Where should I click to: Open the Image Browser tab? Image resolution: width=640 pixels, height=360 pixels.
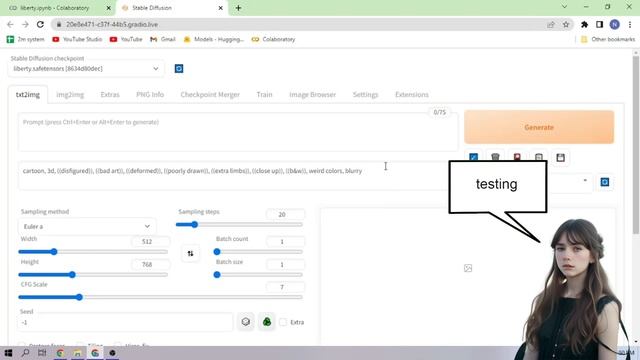pyautogui.click(x=313, y=95)
